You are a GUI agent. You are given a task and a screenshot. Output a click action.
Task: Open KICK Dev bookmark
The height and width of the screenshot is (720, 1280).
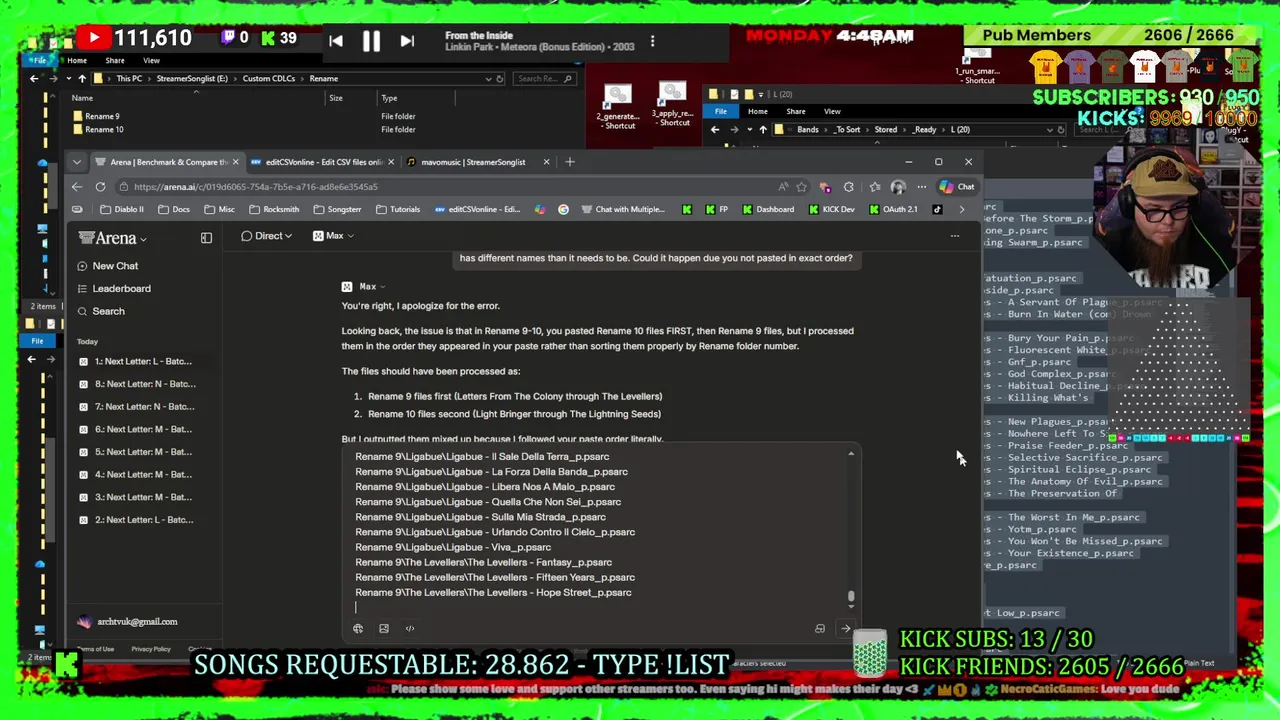pyautogui.click(x=831, y=210)
